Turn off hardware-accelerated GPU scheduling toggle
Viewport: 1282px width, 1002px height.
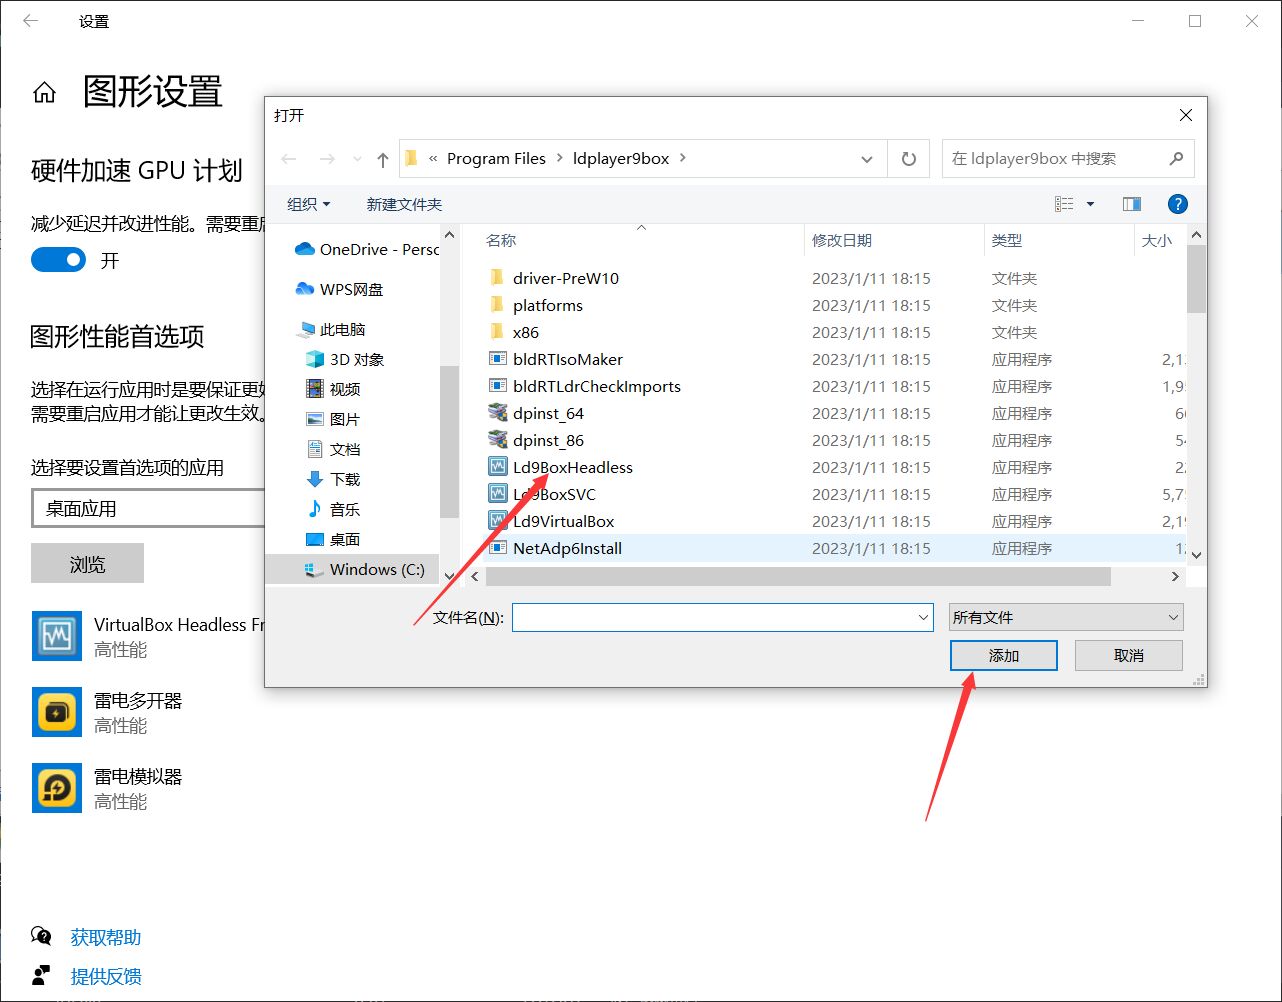tap(58, 260)
